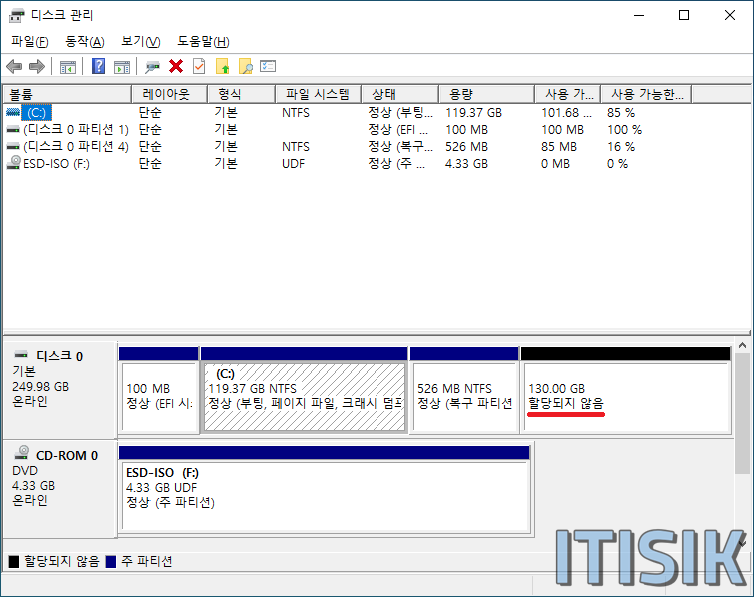754x597 pixels.
Task: Click the CD-ROM 0 disc icon
Action: click(22, 453)
